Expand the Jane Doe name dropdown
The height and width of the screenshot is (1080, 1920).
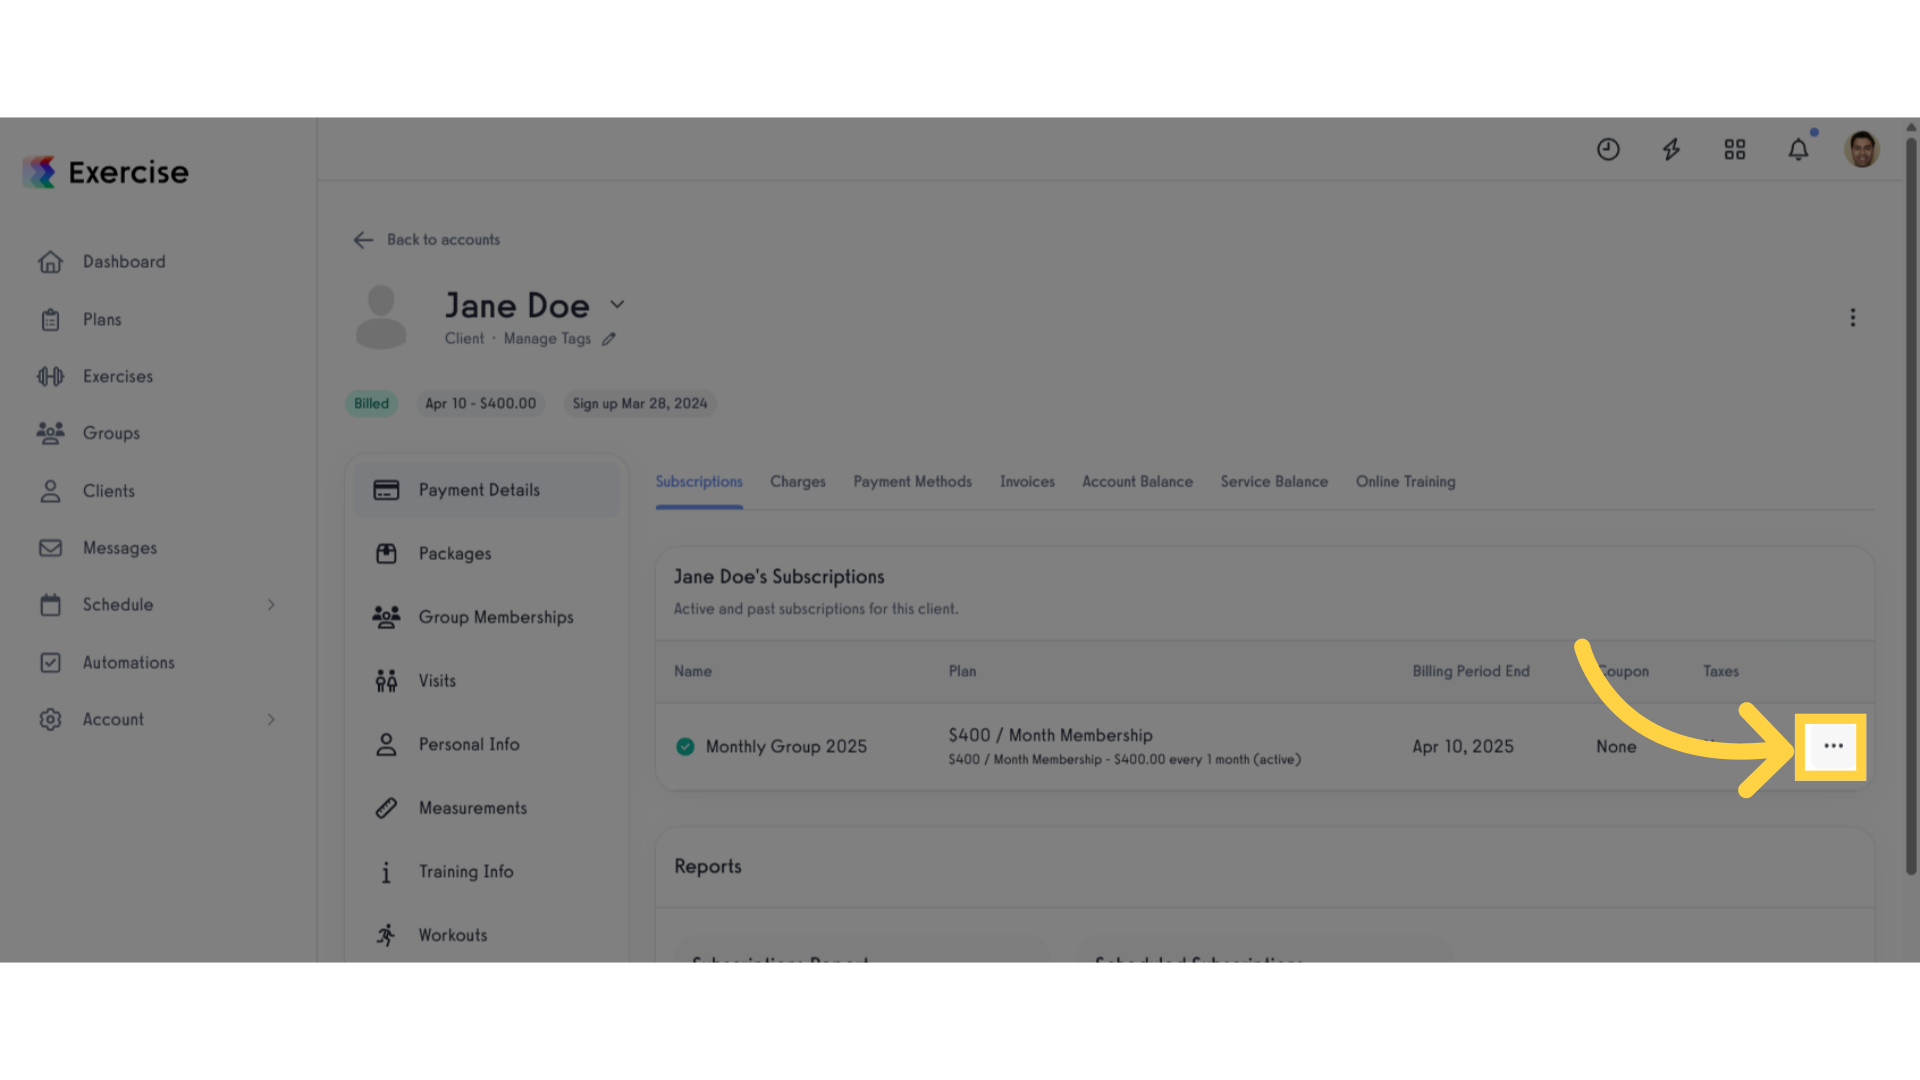point(617,305)
